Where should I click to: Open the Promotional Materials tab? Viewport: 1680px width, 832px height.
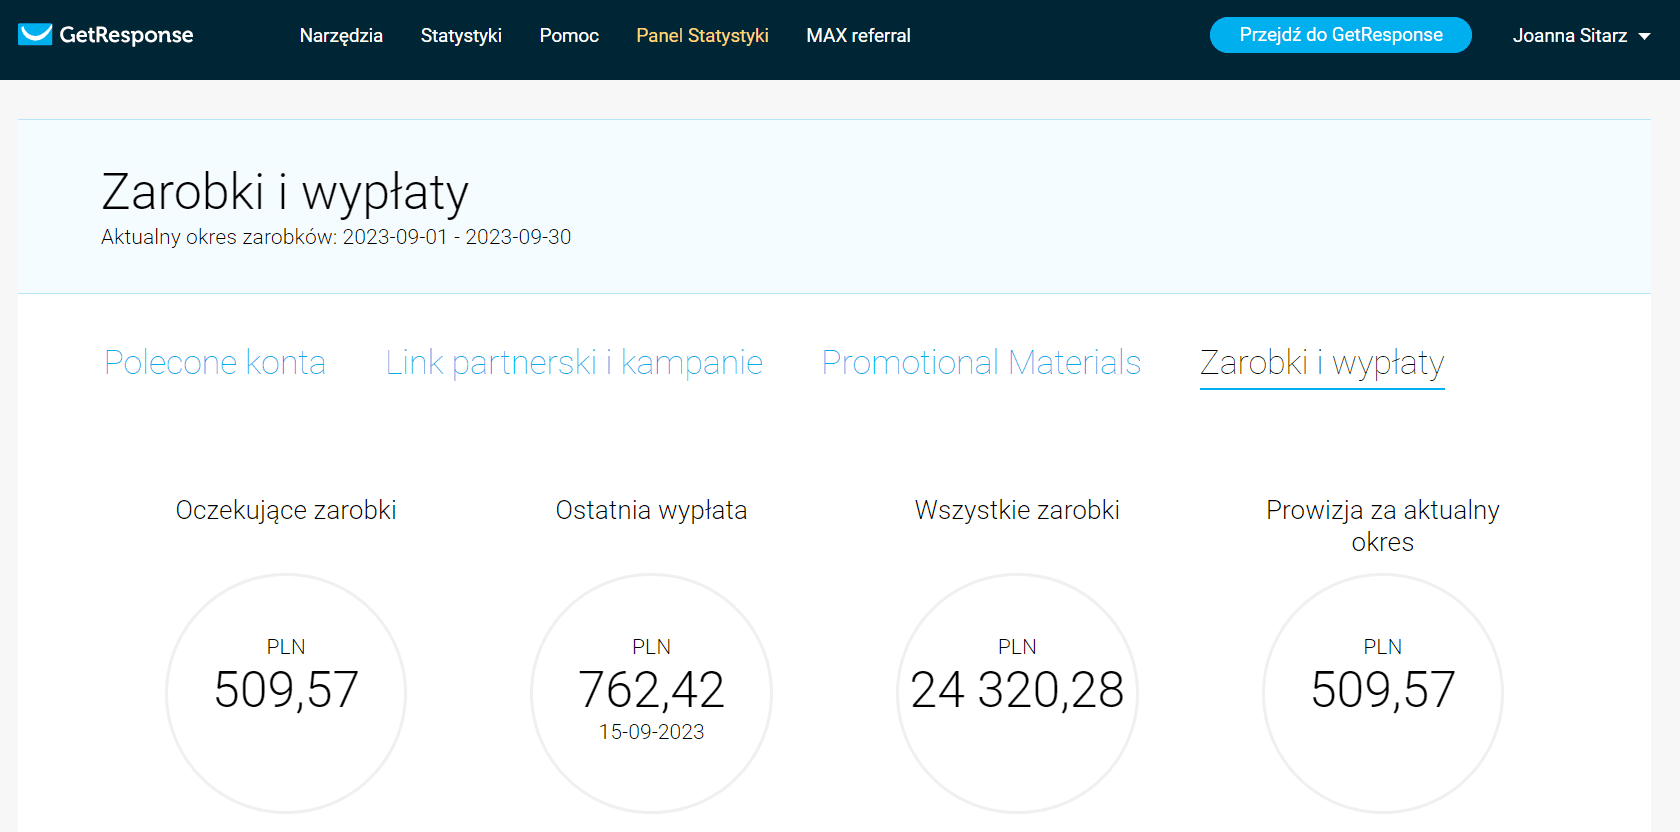981,362
